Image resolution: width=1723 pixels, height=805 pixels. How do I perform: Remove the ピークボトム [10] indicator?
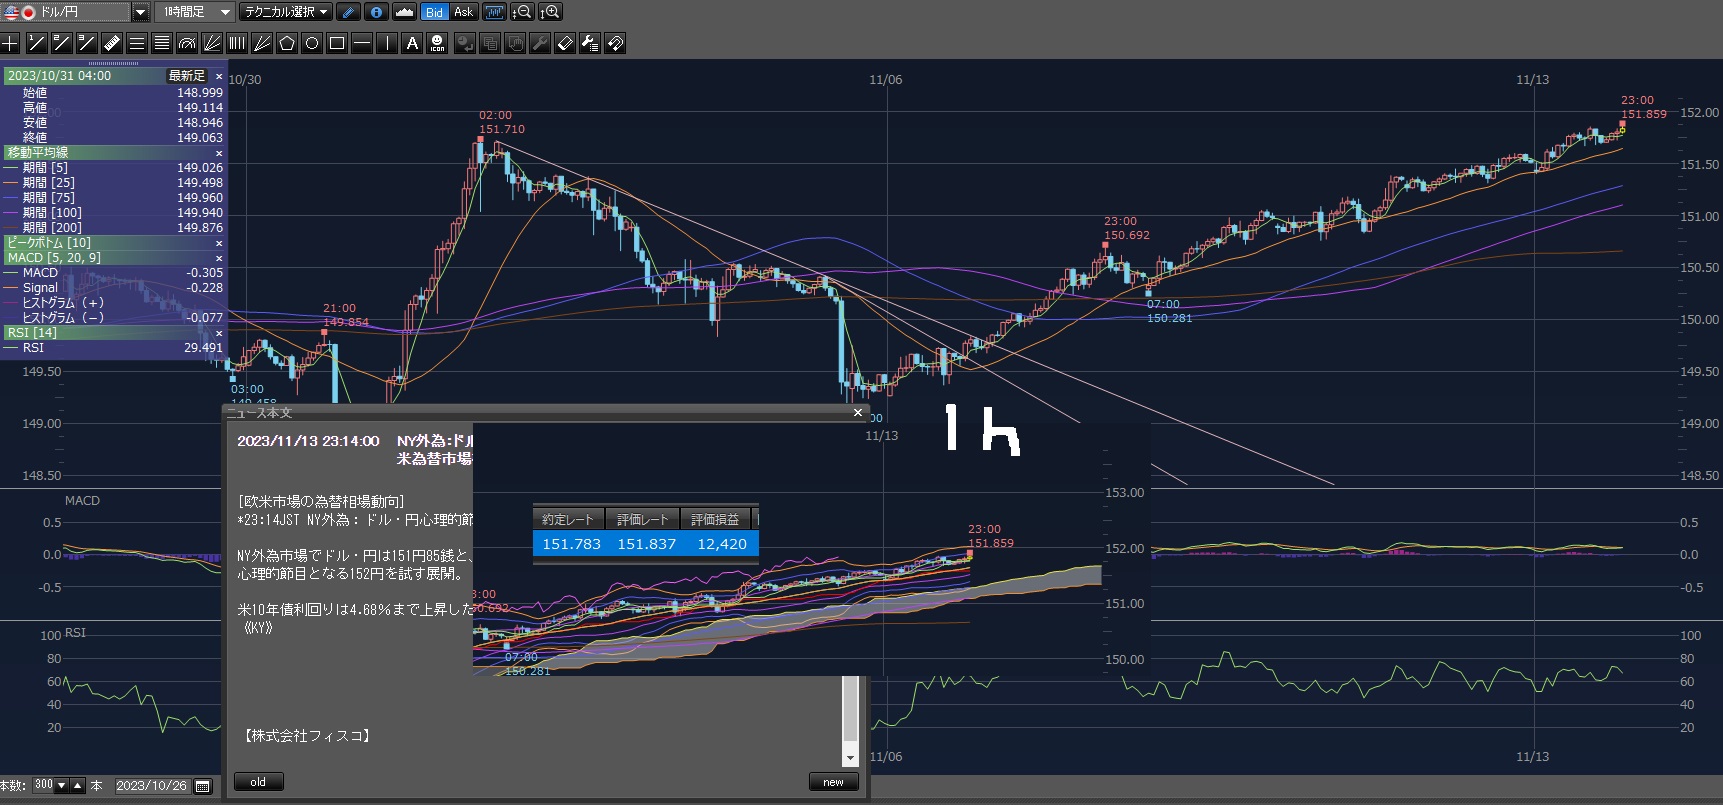219,243
